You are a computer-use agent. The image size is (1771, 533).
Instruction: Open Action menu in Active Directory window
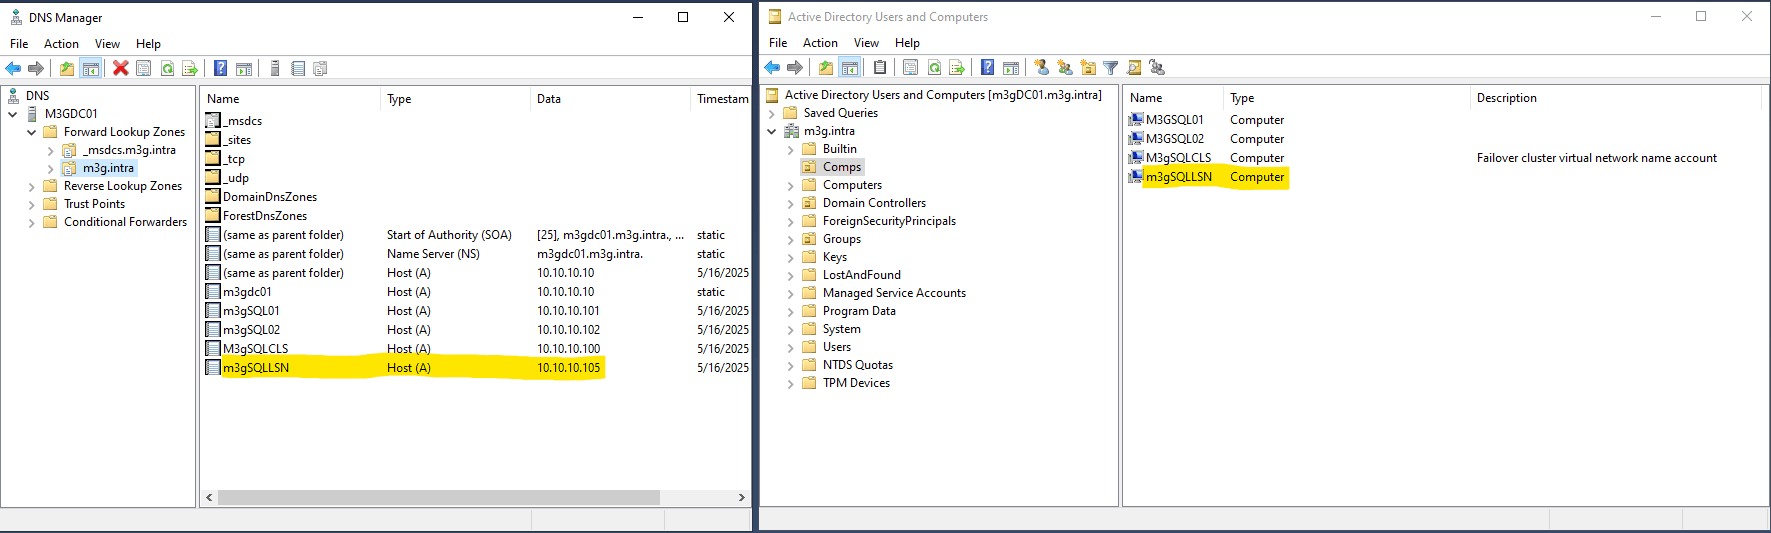tap(820, 43)
